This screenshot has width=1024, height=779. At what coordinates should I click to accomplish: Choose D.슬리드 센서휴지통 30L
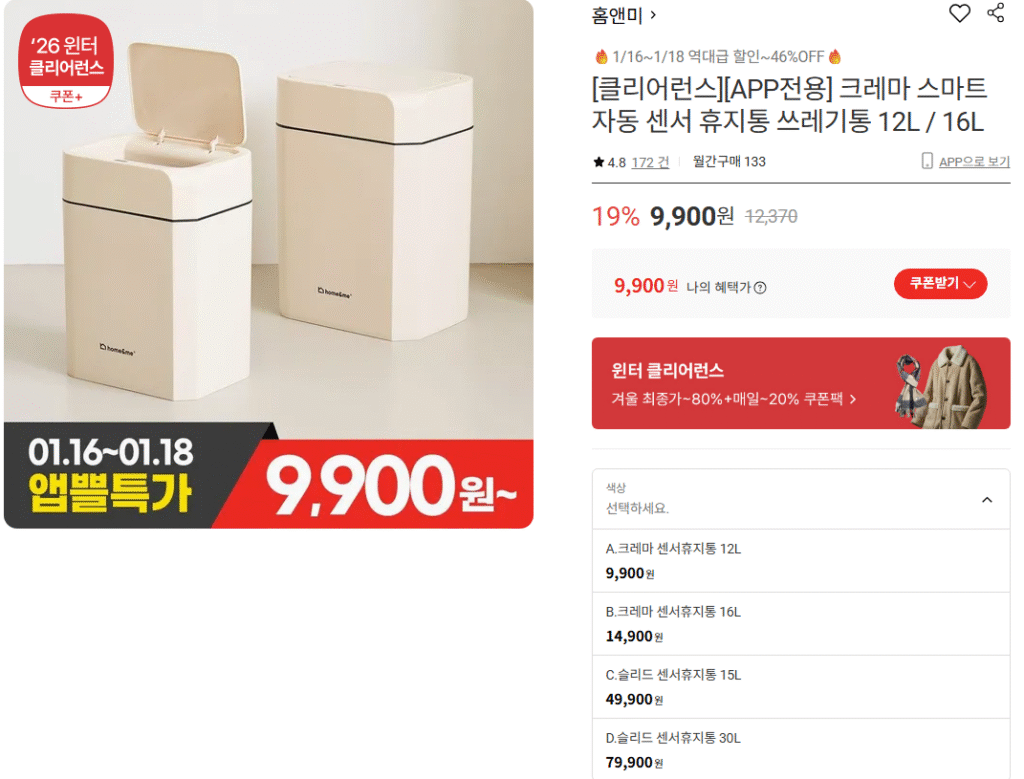point(801,749)
